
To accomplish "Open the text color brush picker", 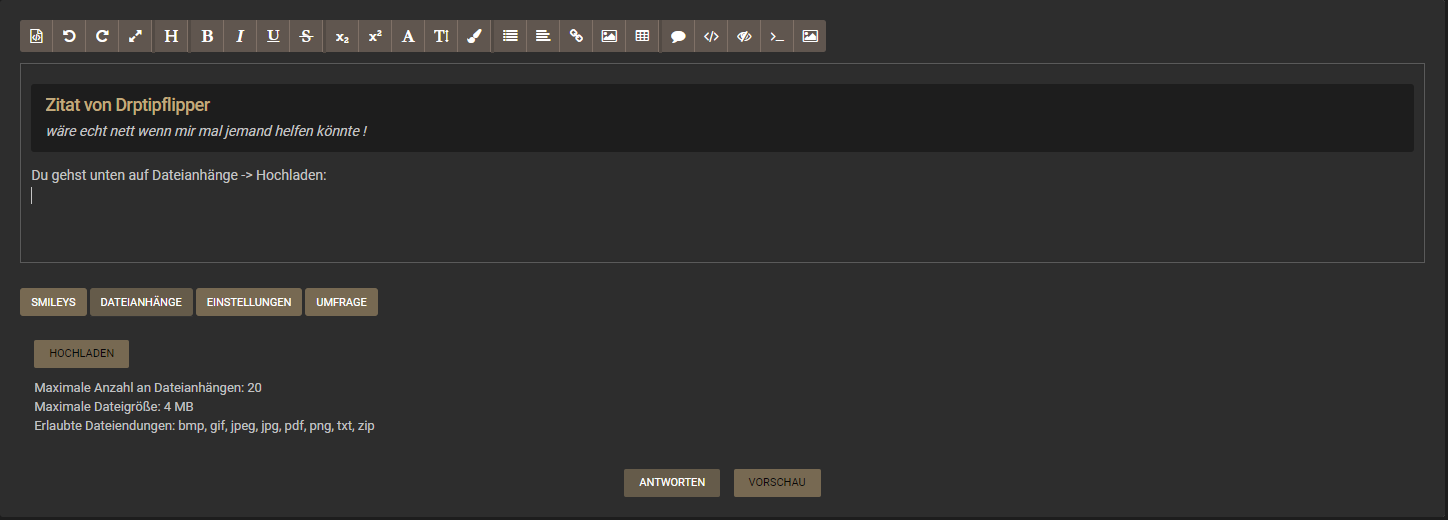I will click(x=474, y=36).
